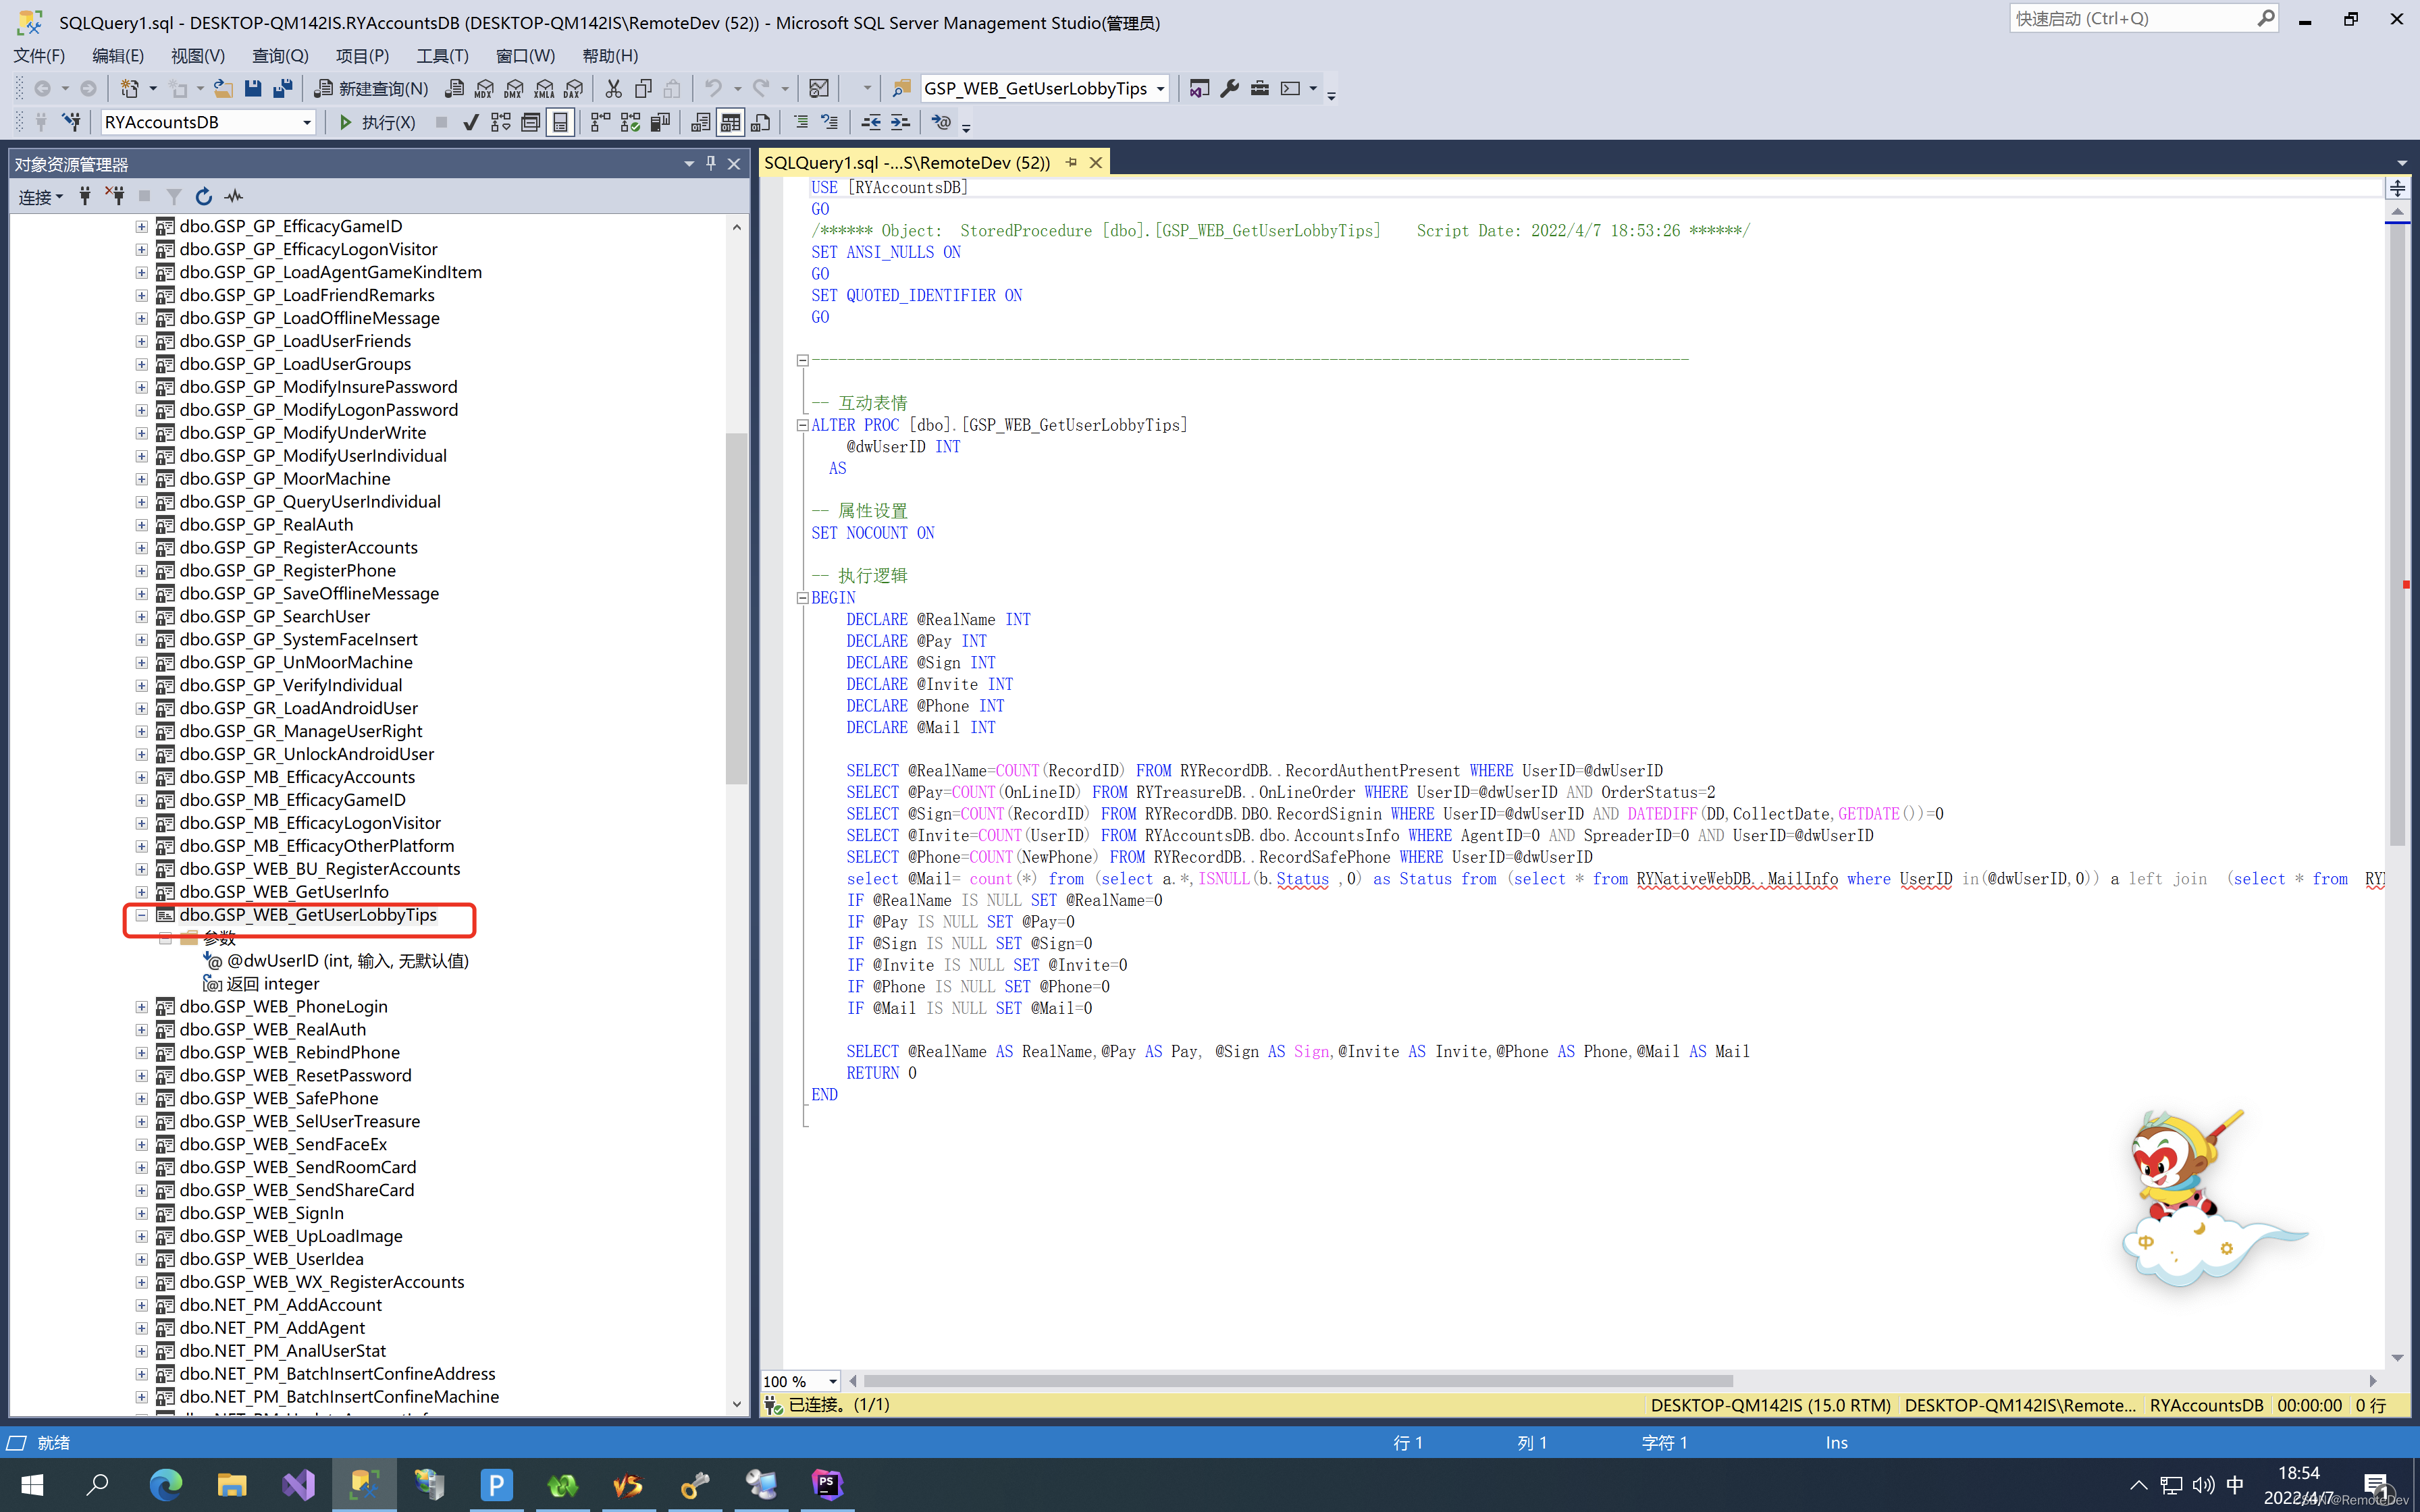Click the editor horizontal scrollbar thumb
Screen dimensions: 2420x1512
(1298, 1381)
